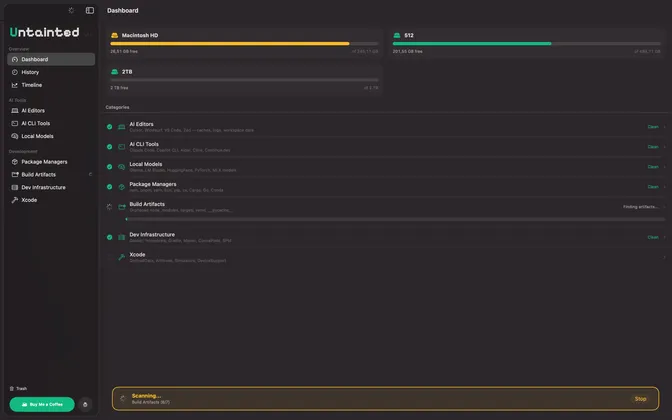672x420 pixels.
Task: Click the Categories section heading
Action: pos(117,107)
